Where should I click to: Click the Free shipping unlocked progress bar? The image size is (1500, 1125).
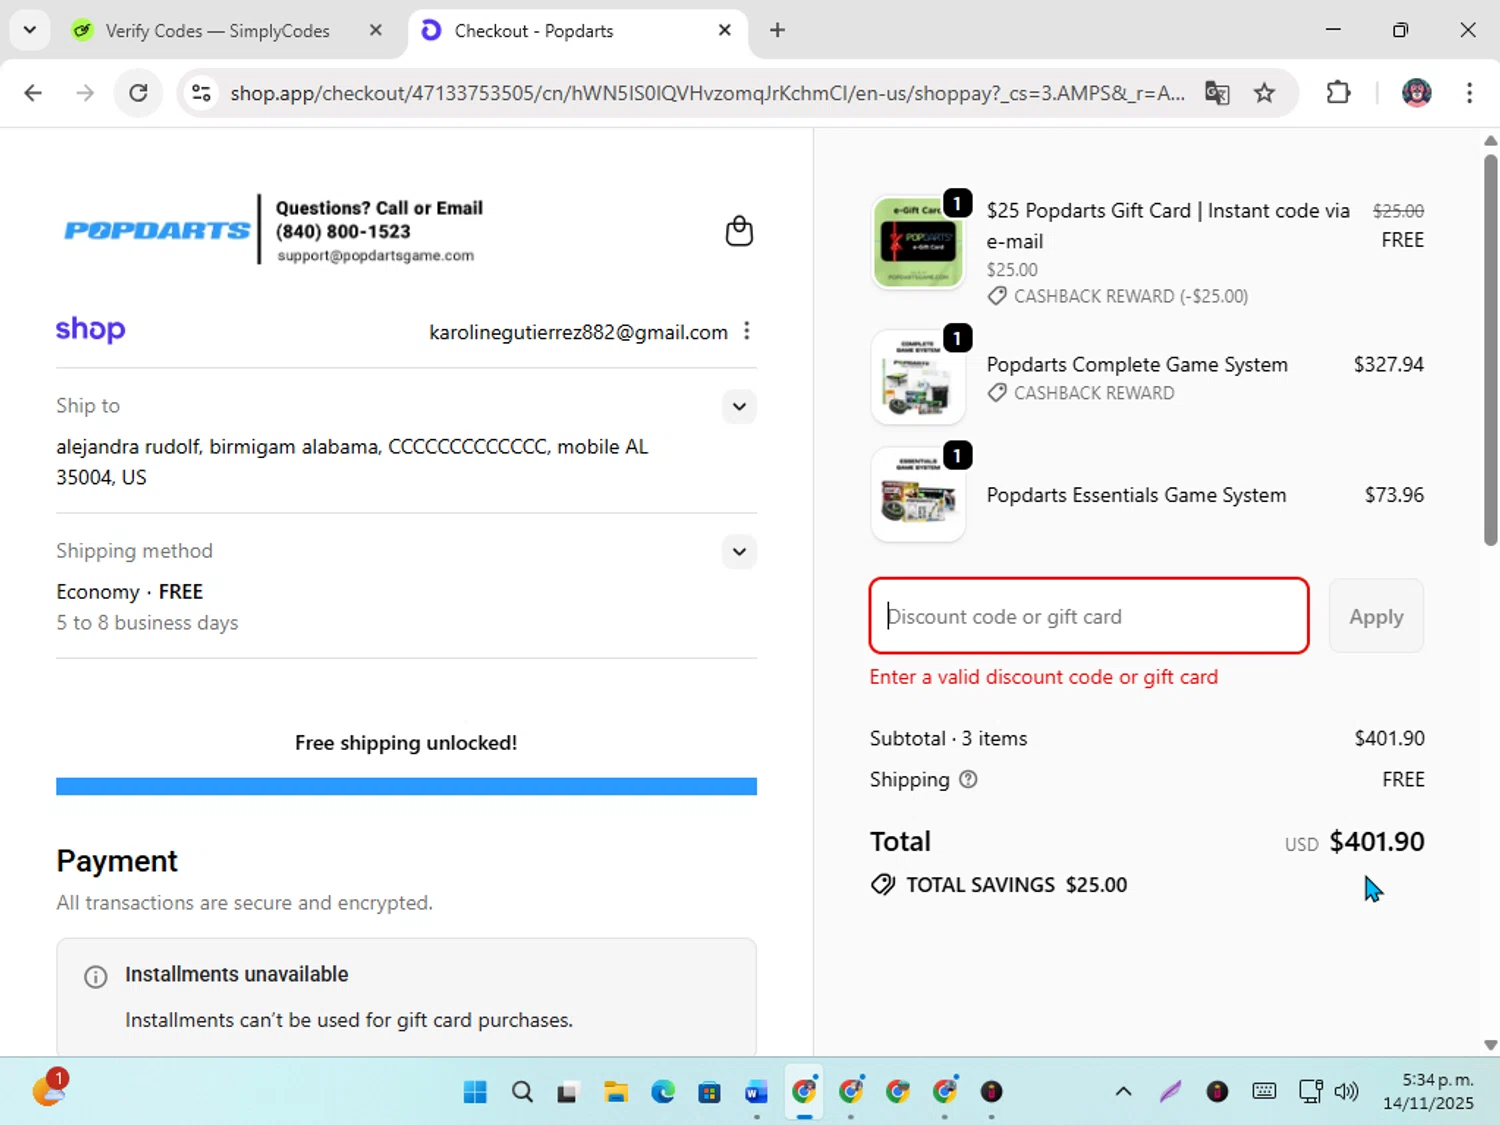point(406,786)
